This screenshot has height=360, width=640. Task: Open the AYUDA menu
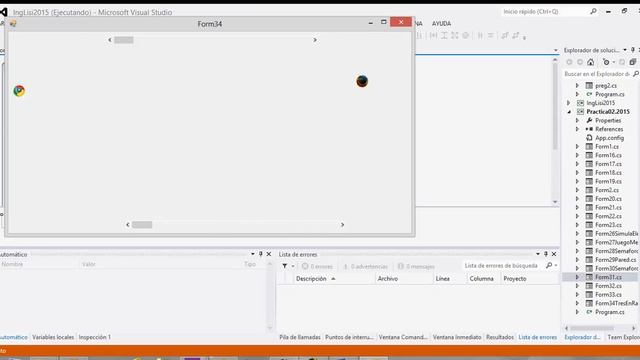click(441, 24)
